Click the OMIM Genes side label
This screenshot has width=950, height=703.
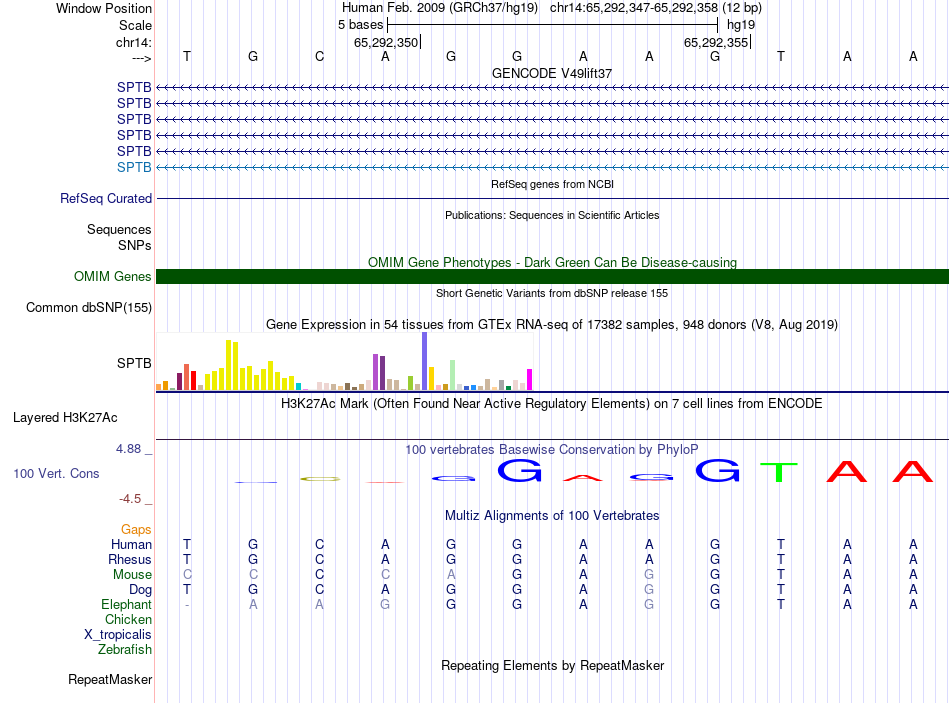coord(113,276)
